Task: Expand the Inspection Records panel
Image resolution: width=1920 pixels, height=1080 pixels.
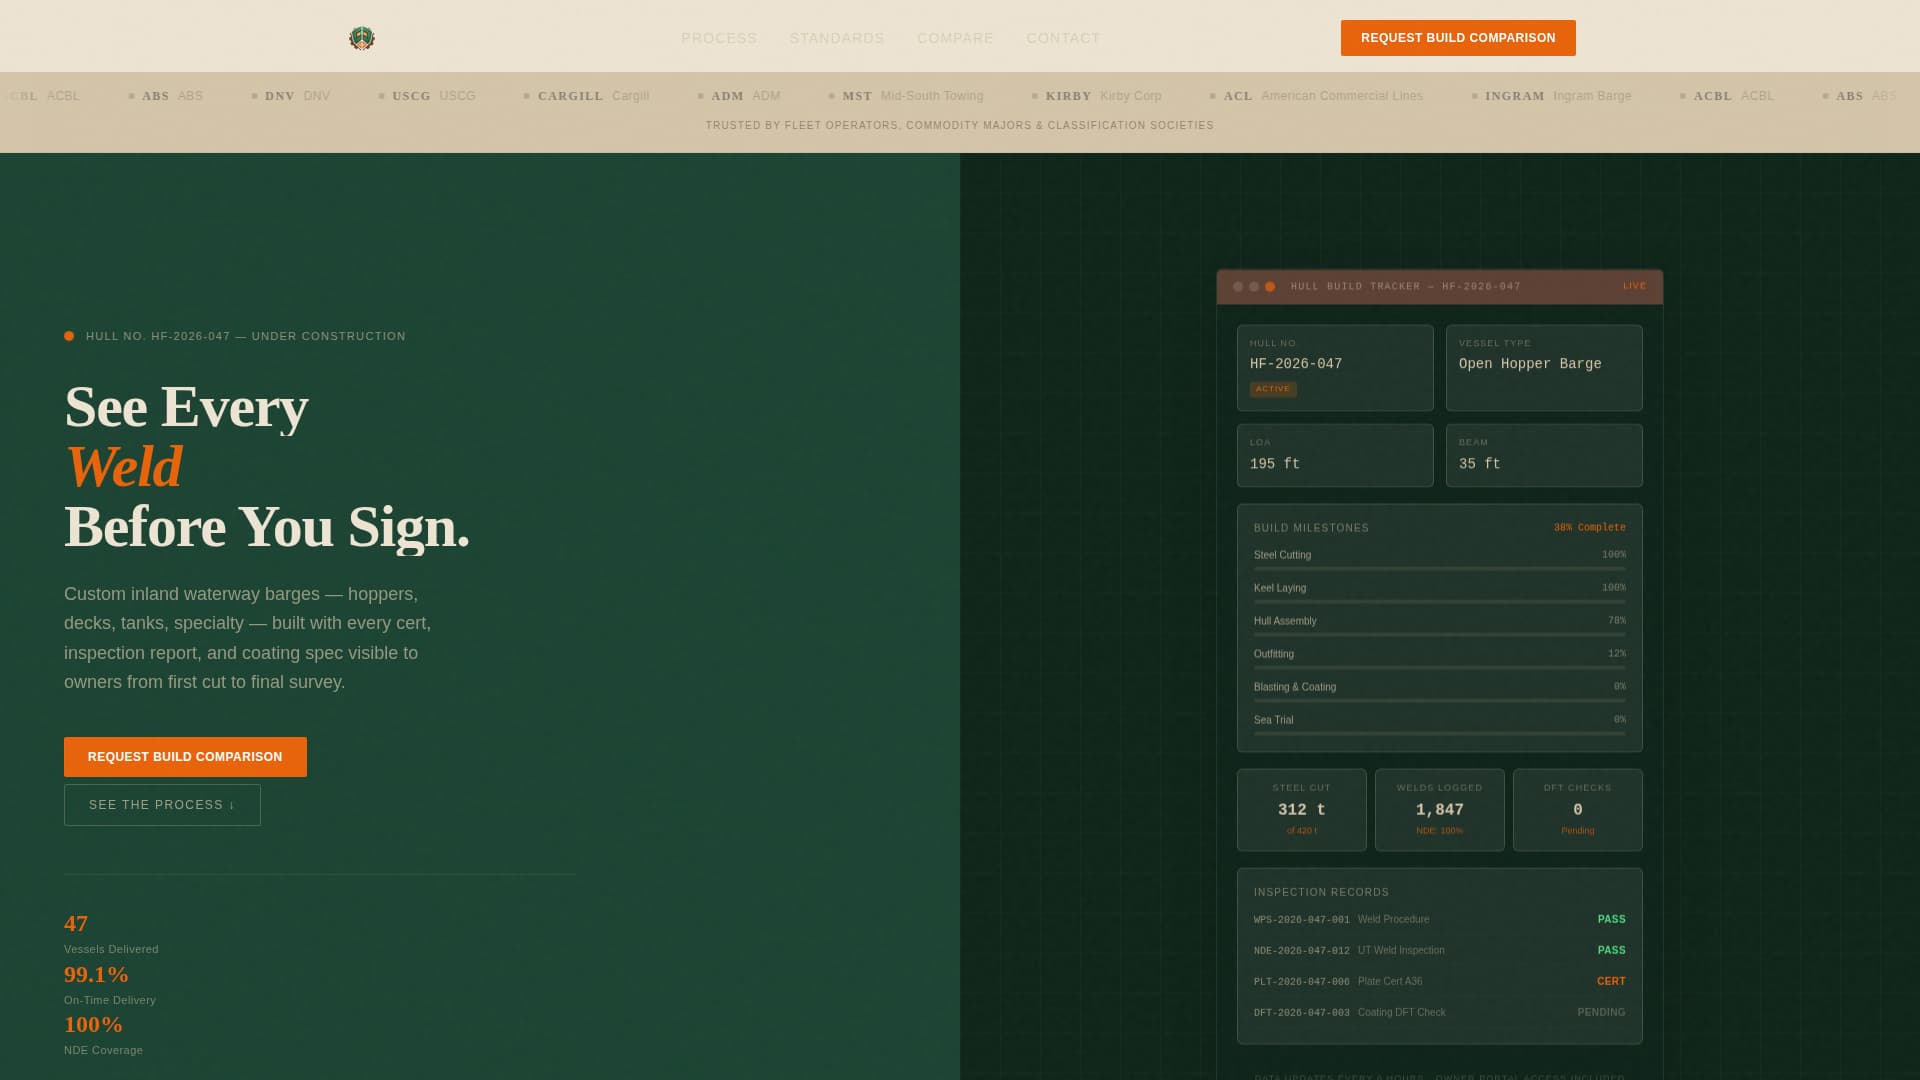Action: point(1320,892)
